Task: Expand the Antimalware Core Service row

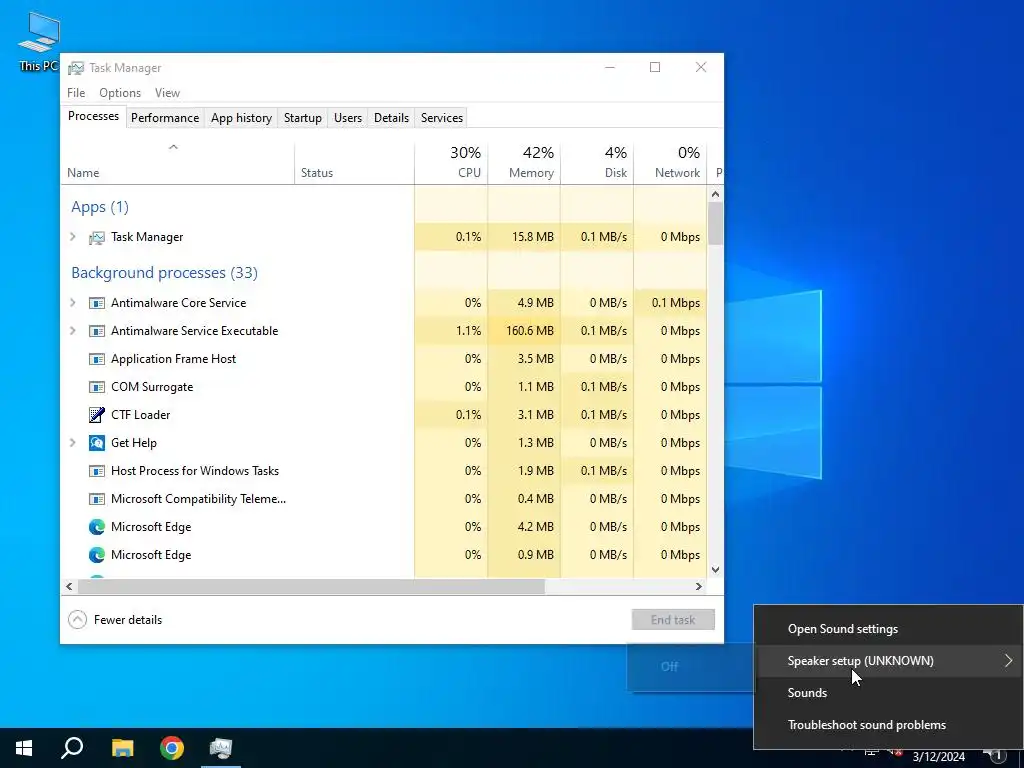Action: point(72,303)
